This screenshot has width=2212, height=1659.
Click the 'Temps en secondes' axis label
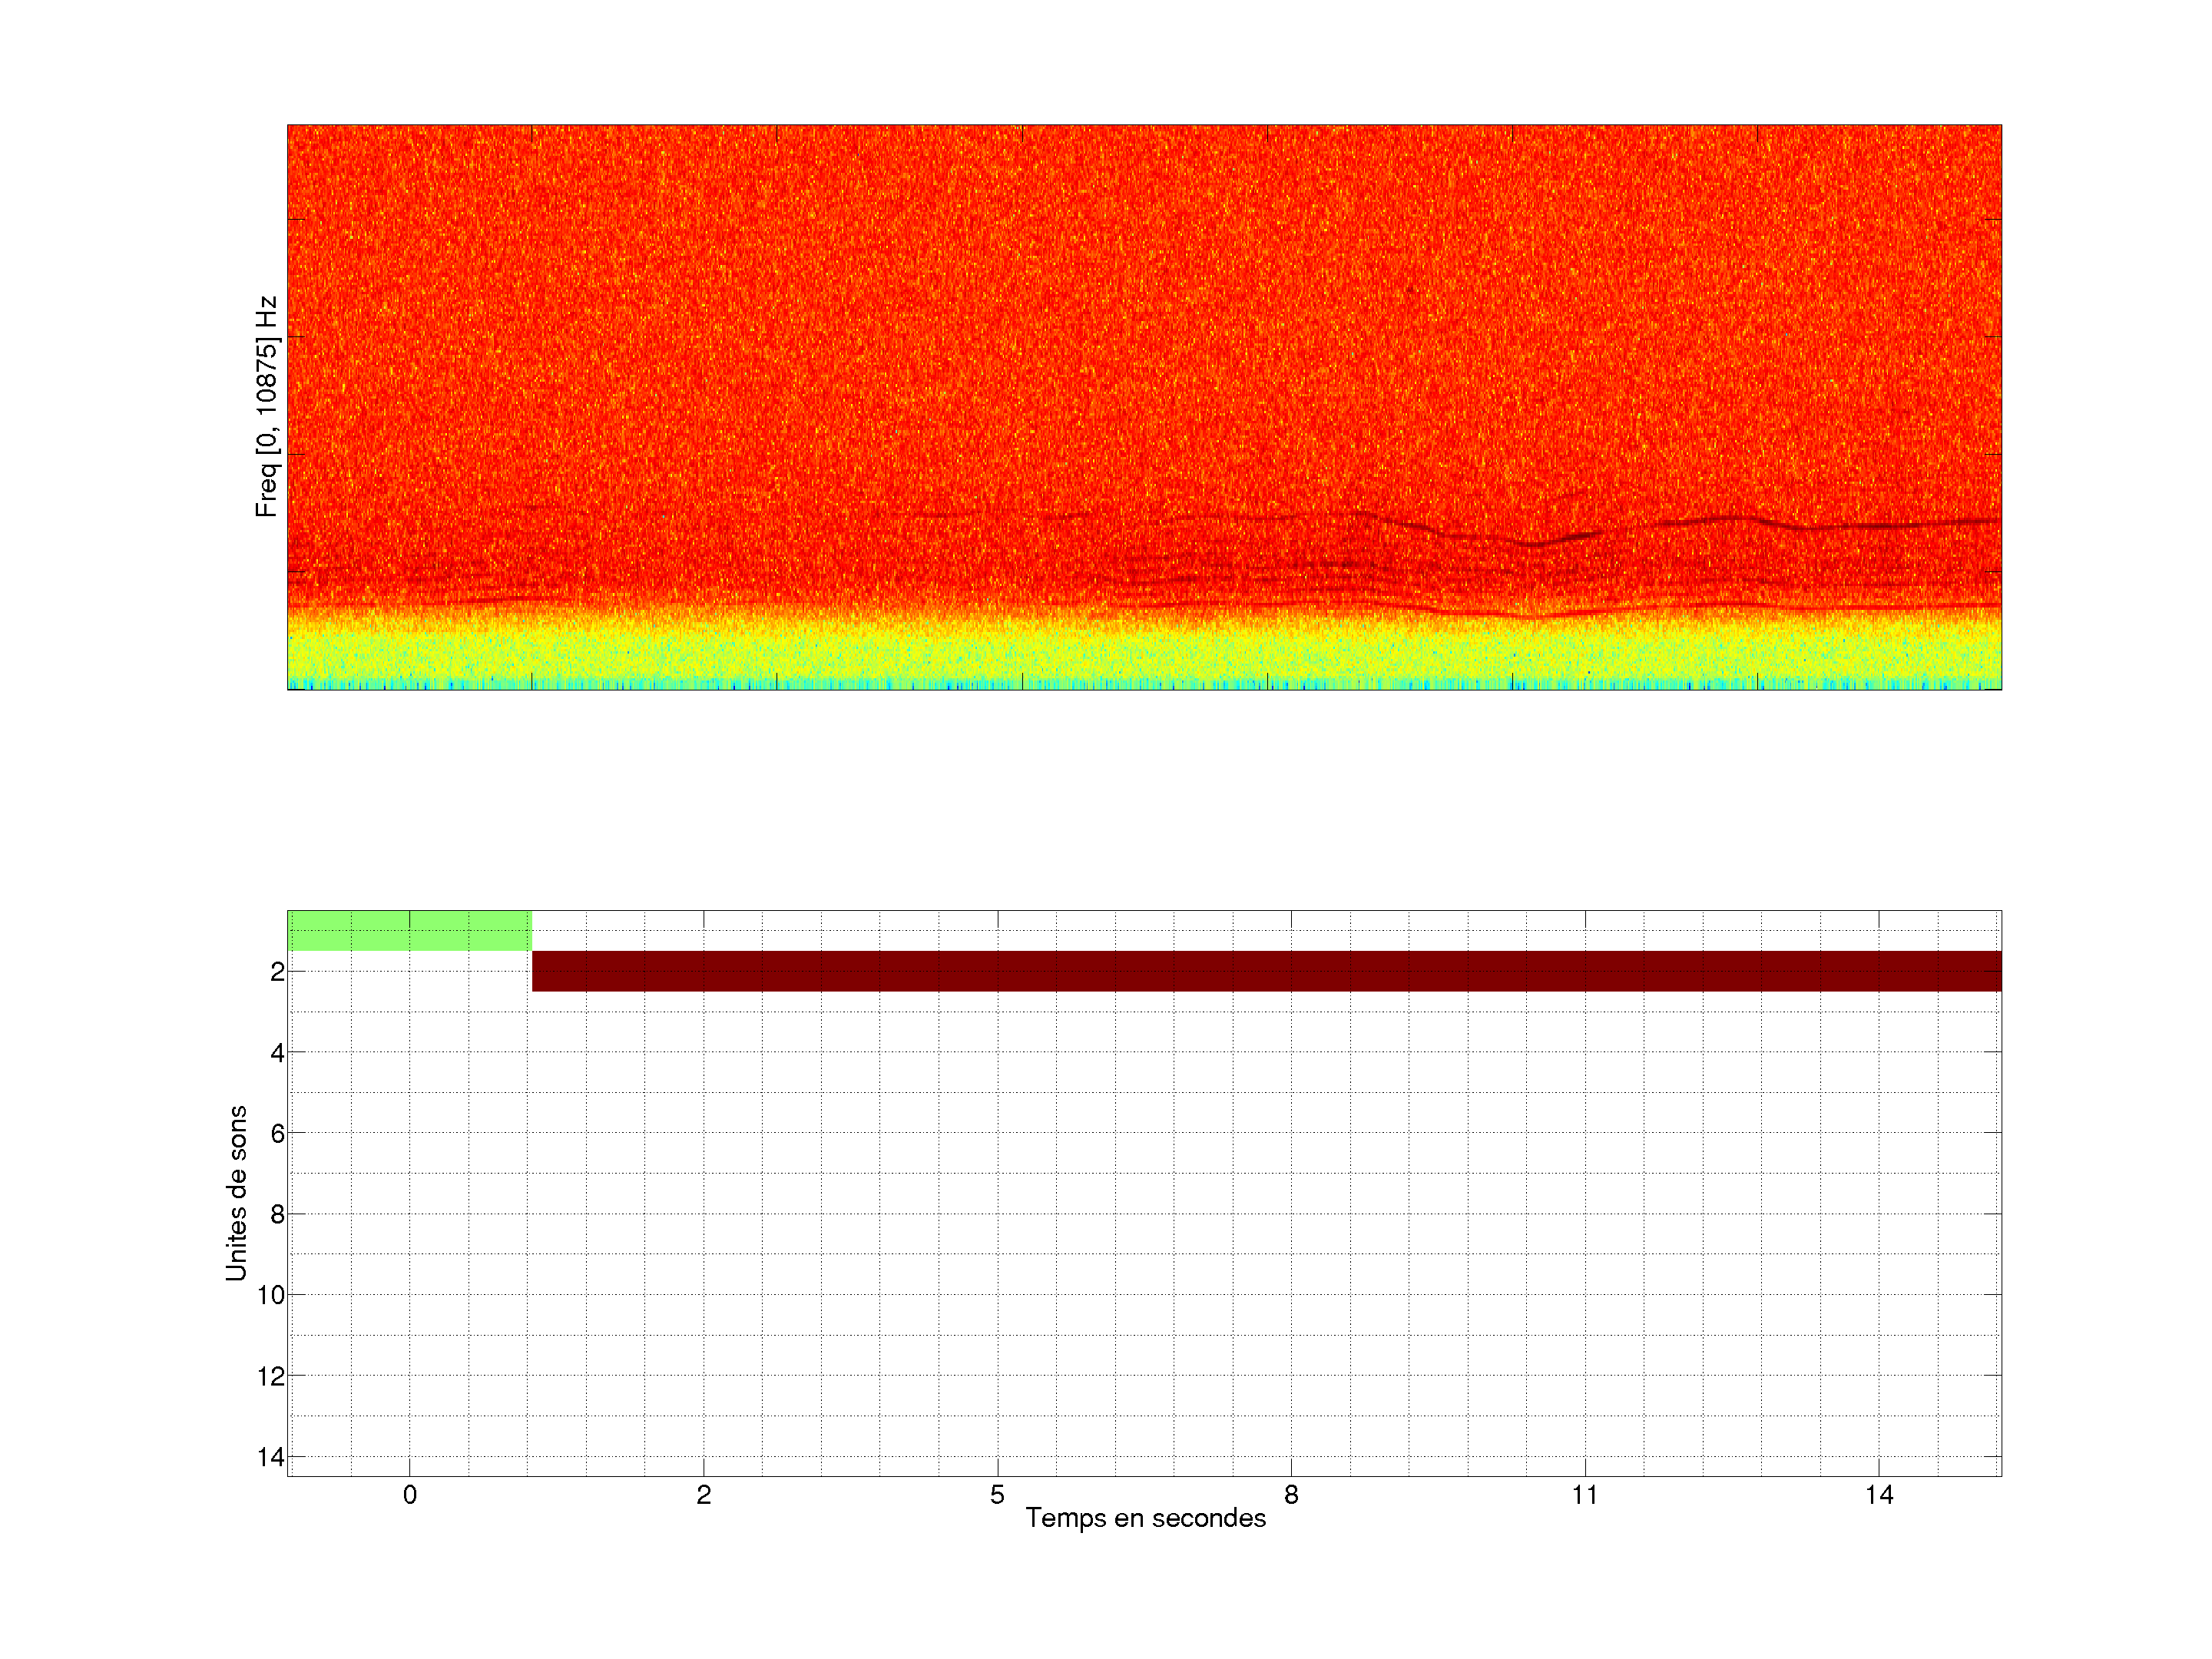coord(1145,1518)
